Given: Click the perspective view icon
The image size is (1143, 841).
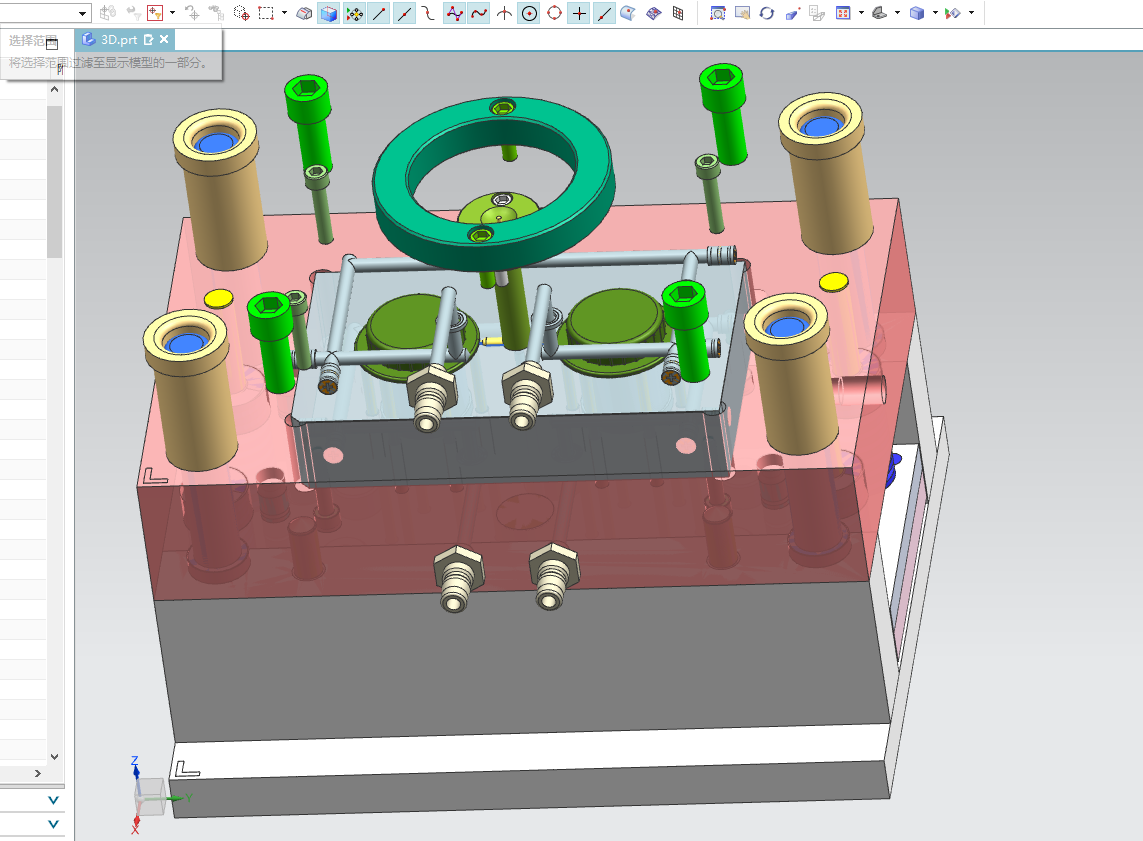Looking at the screenshot, I should pyautogui.click(x=793, y=13).
